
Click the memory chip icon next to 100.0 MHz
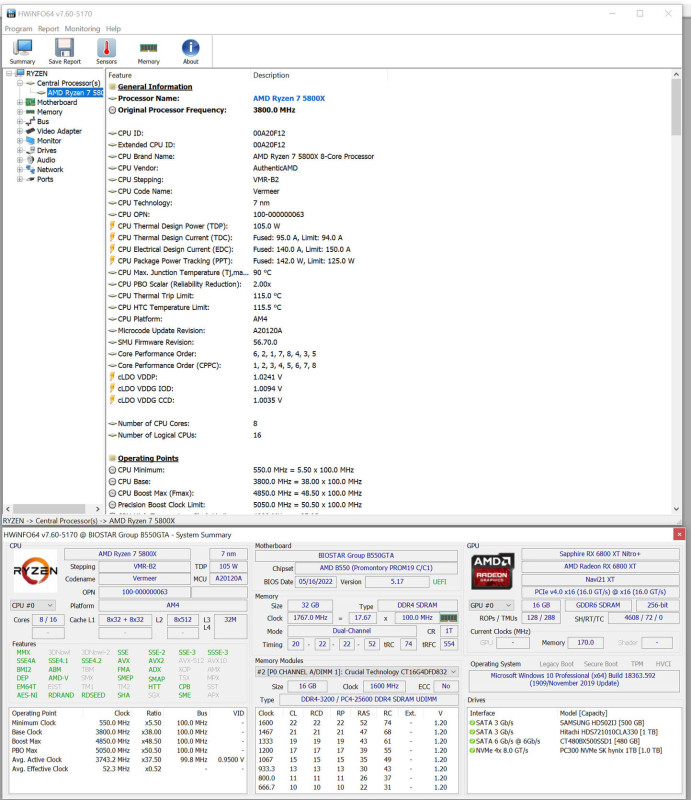coord(448,618)
